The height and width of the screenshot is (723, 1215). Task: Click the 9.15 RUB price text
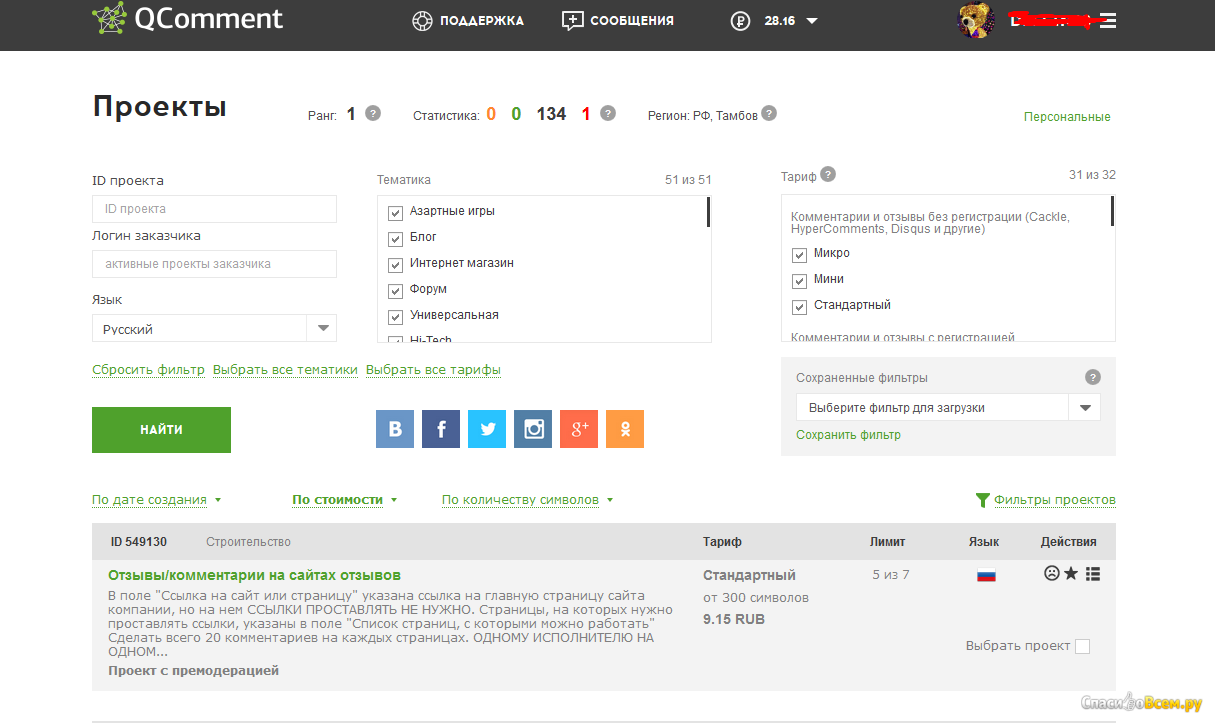[733, 619]
